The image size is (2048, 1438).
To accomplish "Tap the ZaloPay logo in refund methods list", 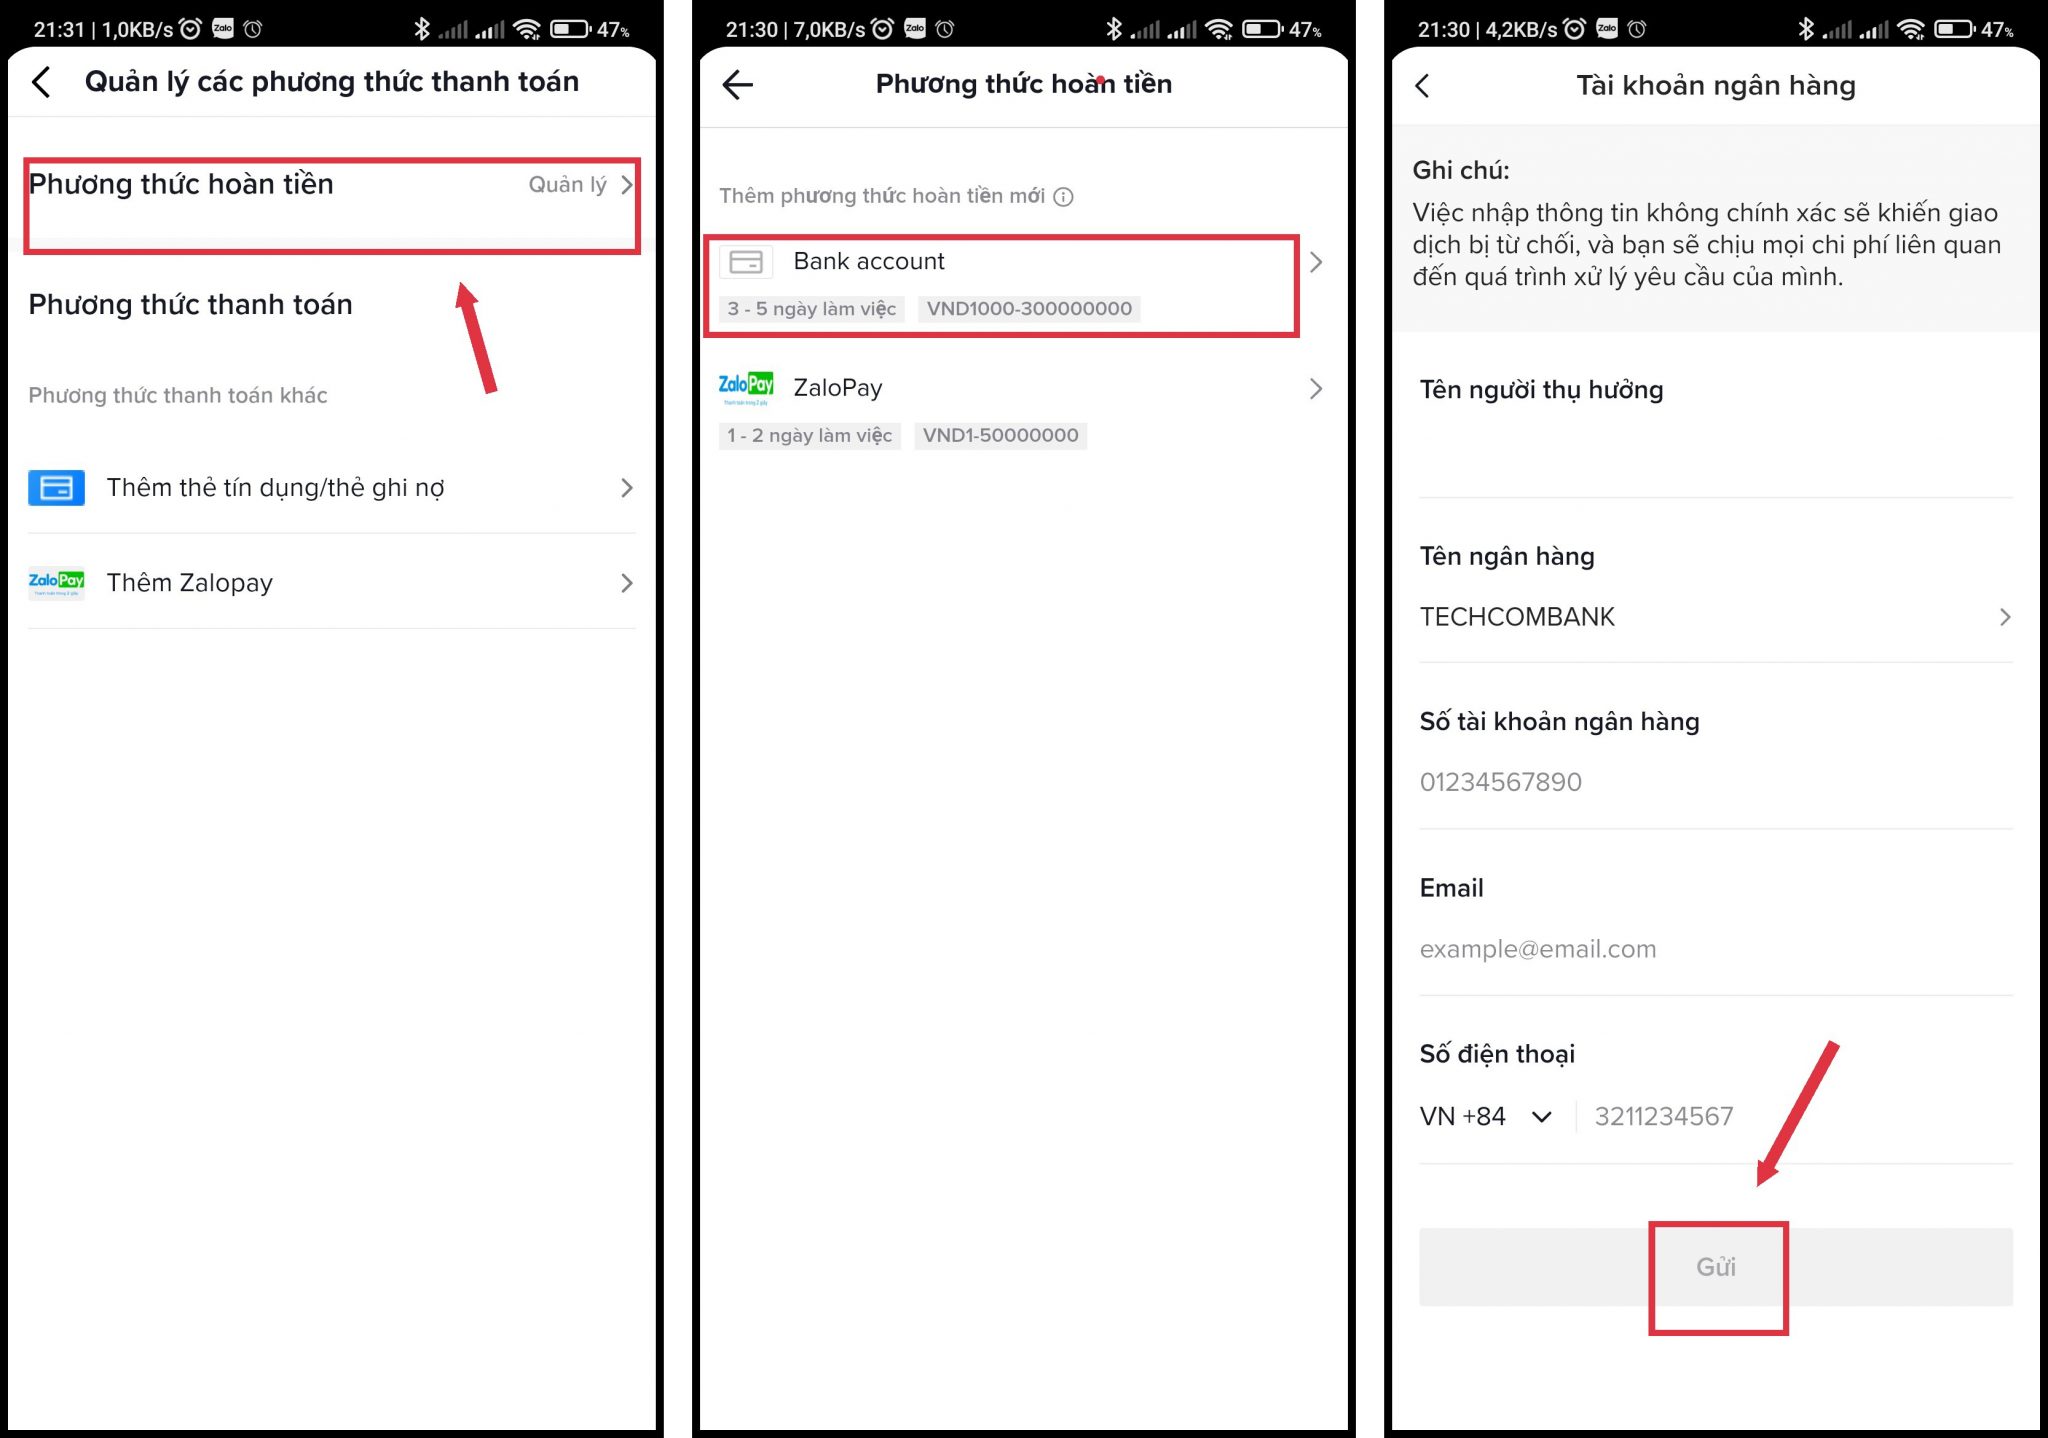I will [746, 388].
